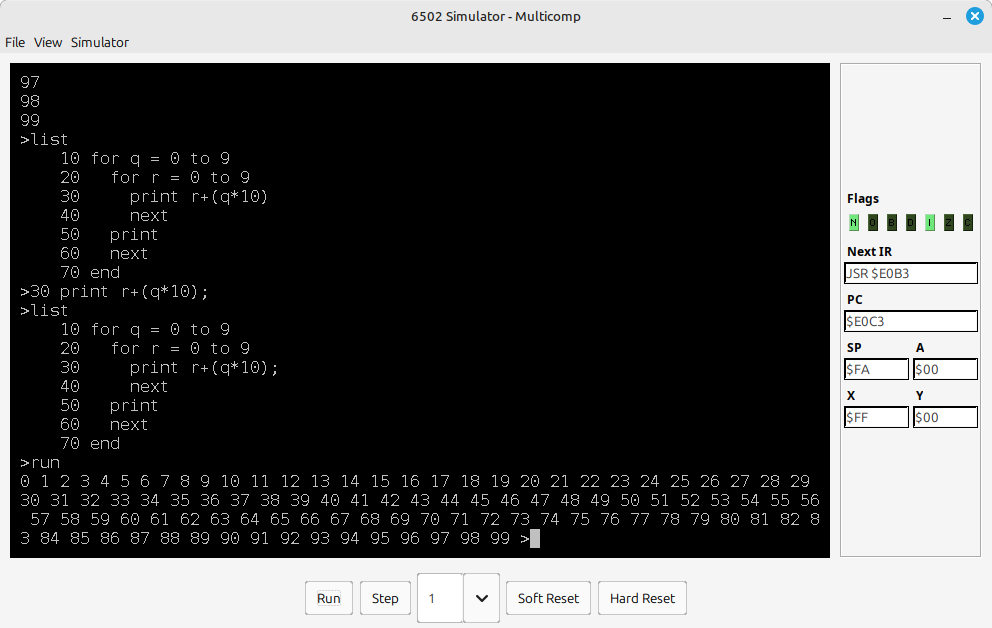Click the Hard Reset button
992x628 pixels.
[642, 598]
